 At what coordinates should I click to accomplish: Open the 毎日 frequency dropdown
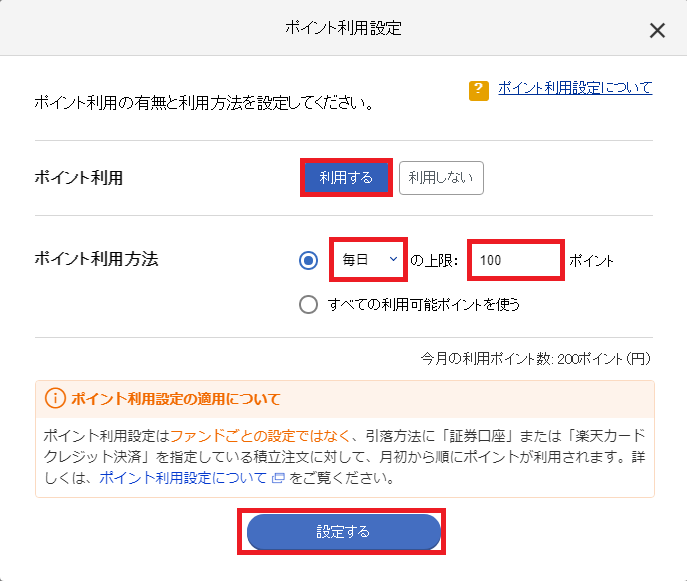click(x=368, y=259)
